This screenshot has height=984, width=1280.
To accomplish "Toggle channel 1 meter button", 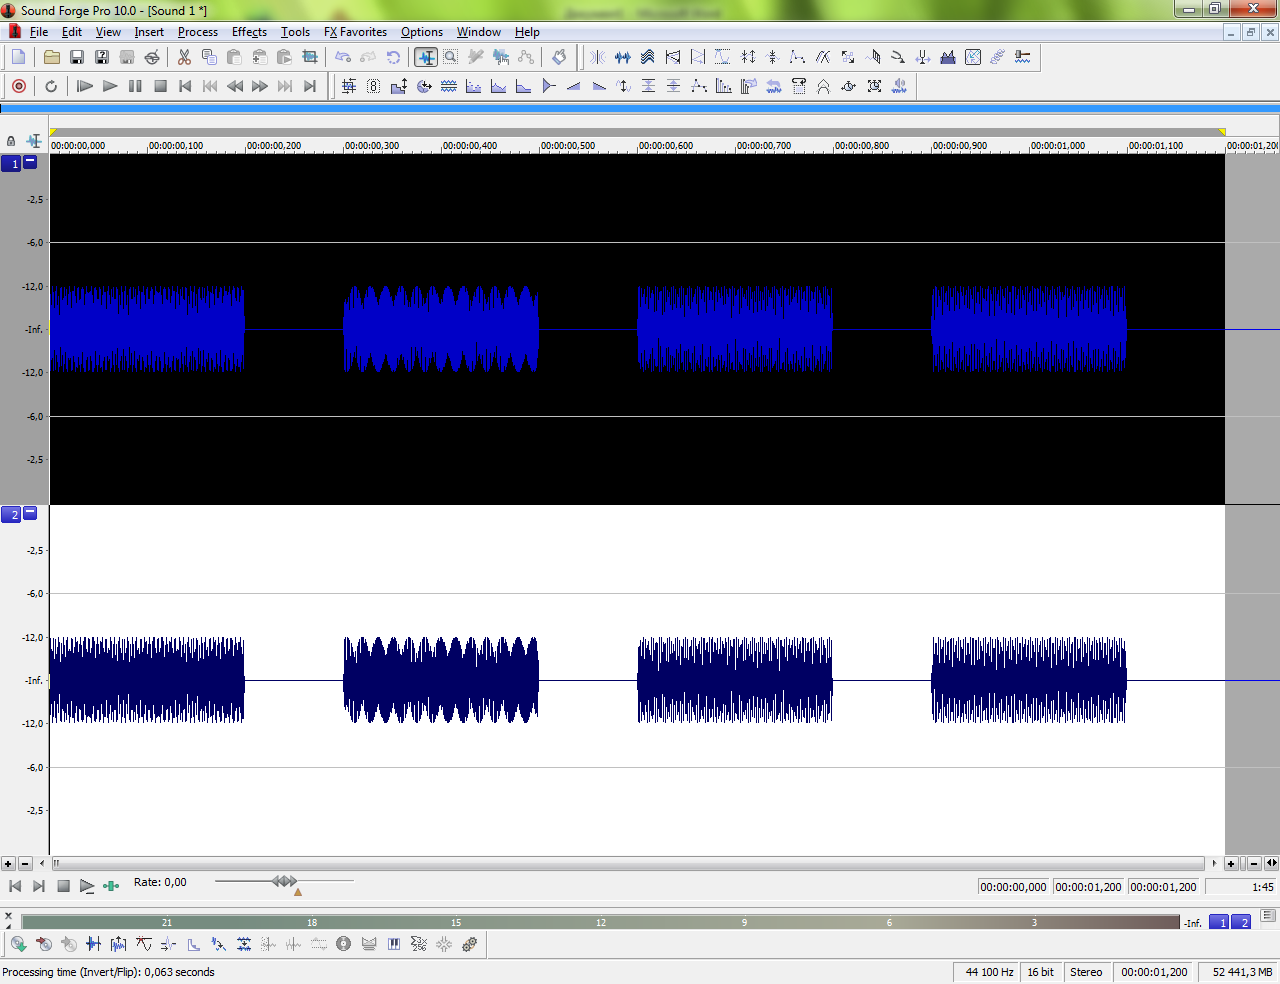I will 1219,922.
